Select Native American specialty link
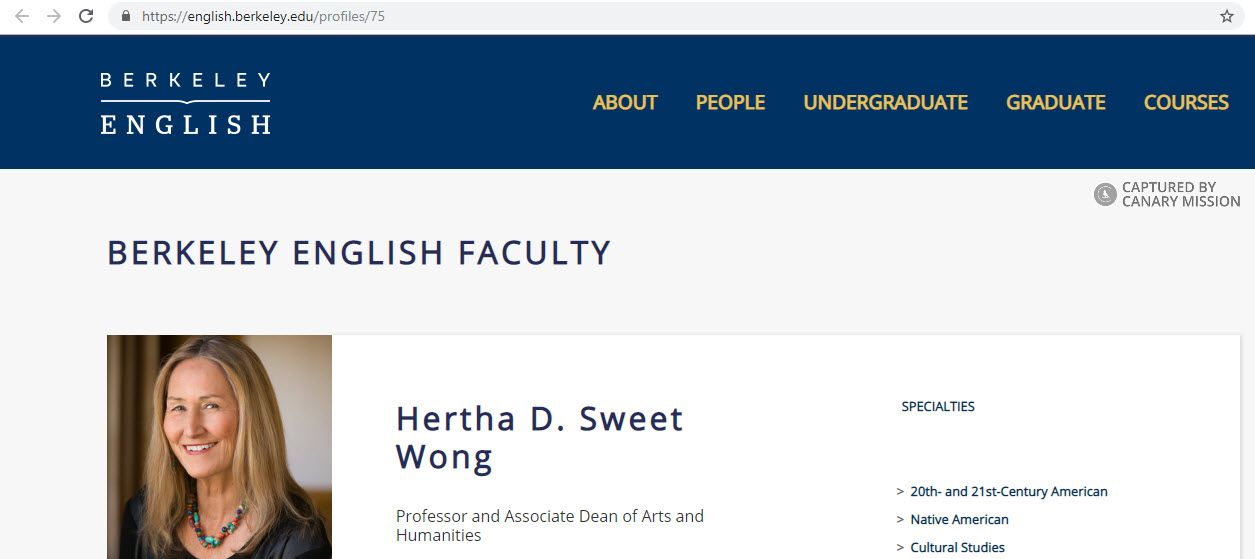1255x559 pixels. [959, 520]
